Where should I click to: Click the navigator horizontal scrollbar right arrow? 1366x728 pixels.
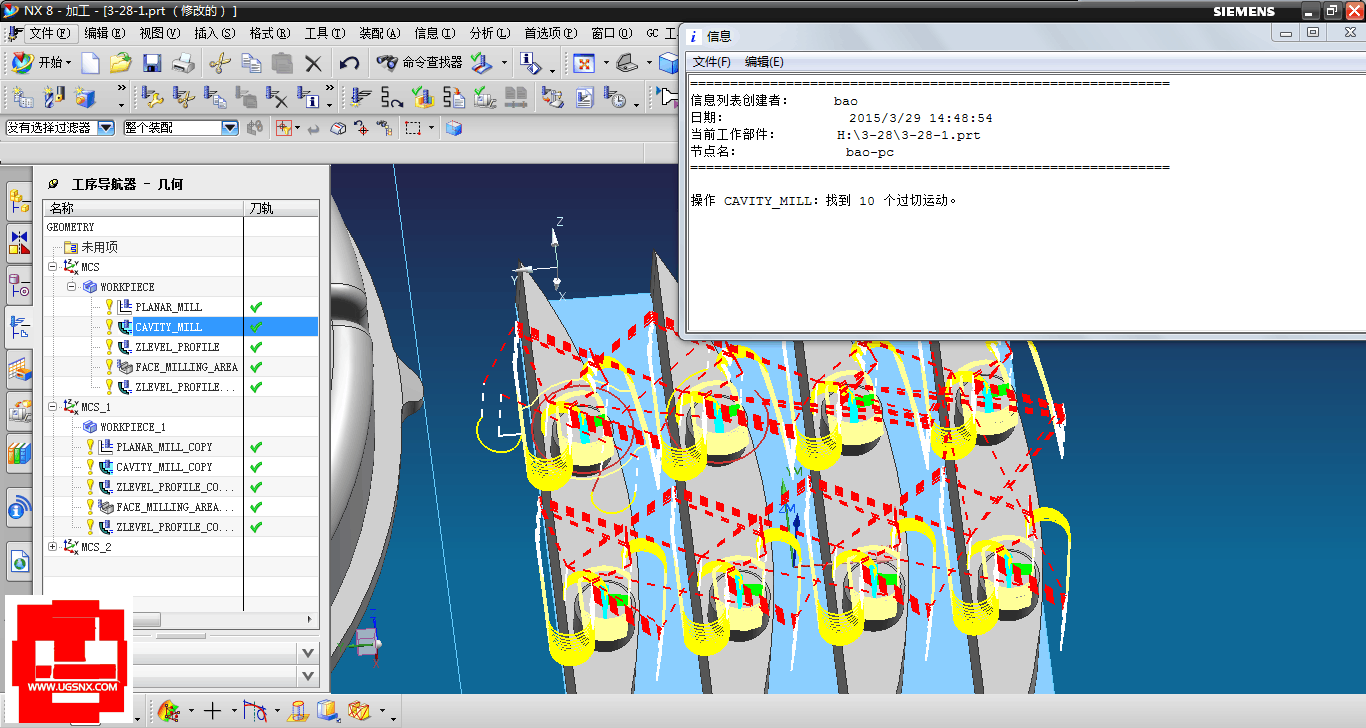pos(310,620)
